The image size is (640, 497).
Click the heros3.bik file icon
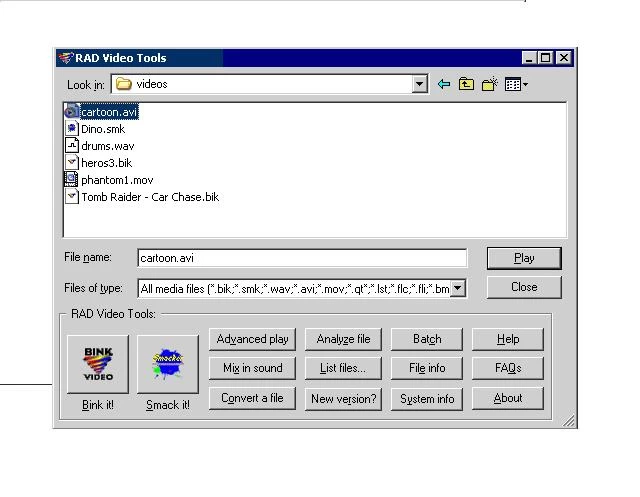[x=72, y=162]
